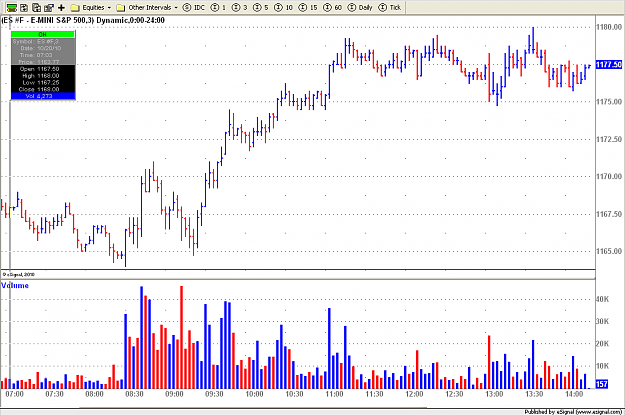The image size is (625, 416).
Task: Click the 40K volume axis label
Action: tap(602, 299)
